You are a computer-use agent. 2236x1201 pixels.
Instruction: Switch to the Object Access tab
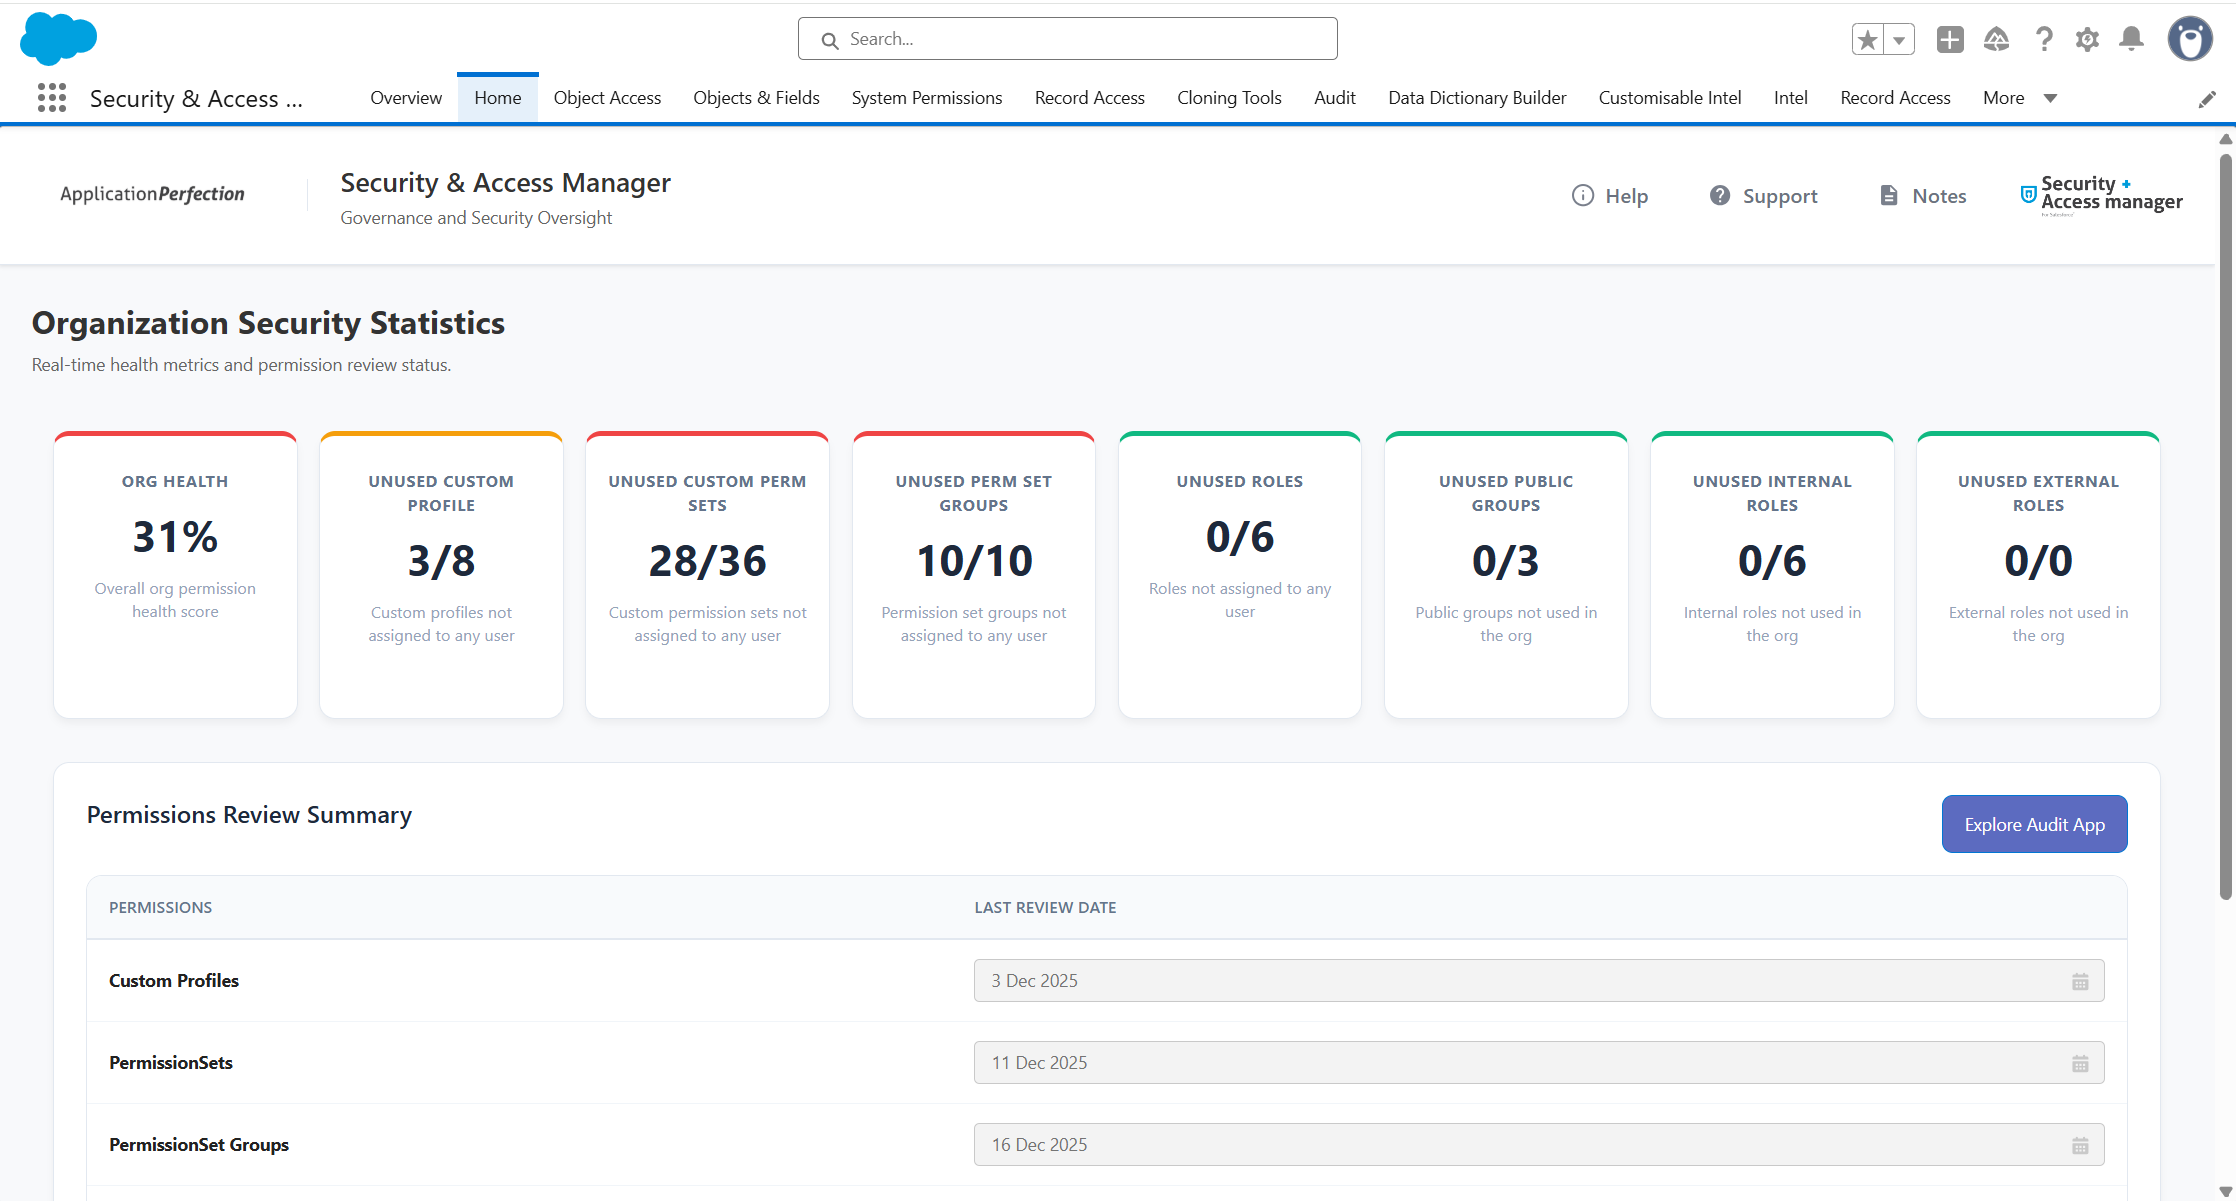pos(607,98)
